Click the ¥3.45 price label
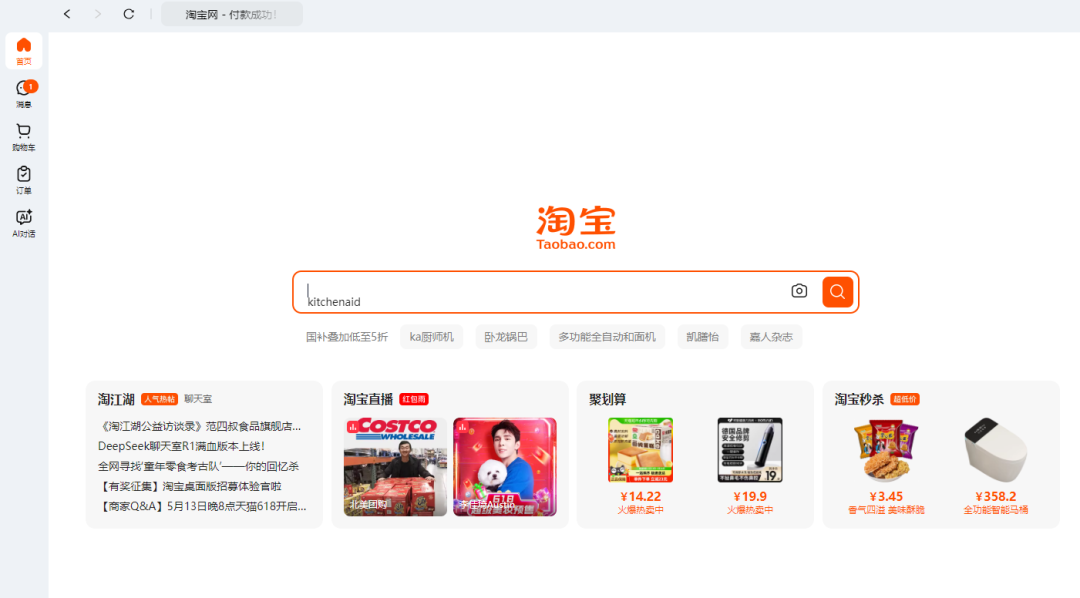 [x=886, y=497]
